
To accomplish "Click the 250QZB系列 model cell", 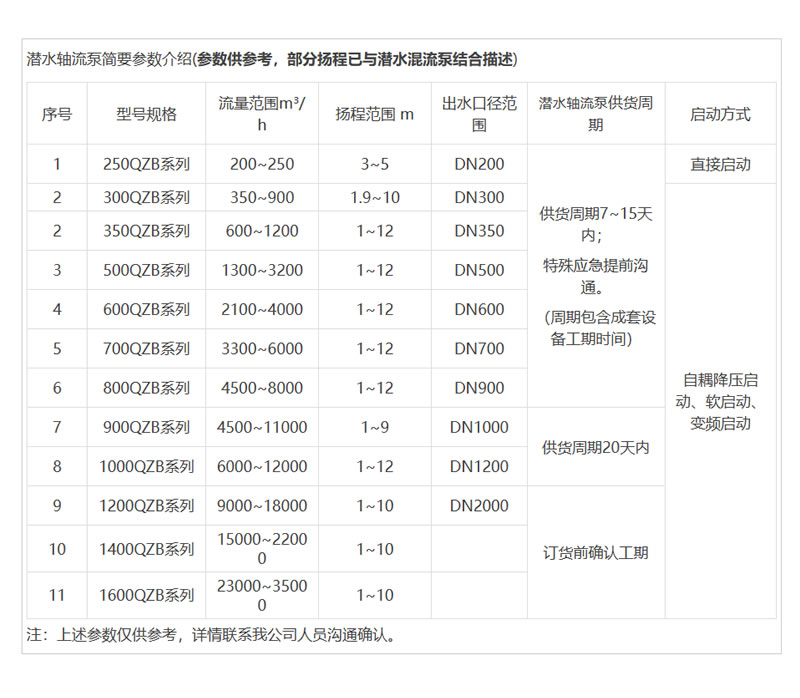I will [146, 164].
